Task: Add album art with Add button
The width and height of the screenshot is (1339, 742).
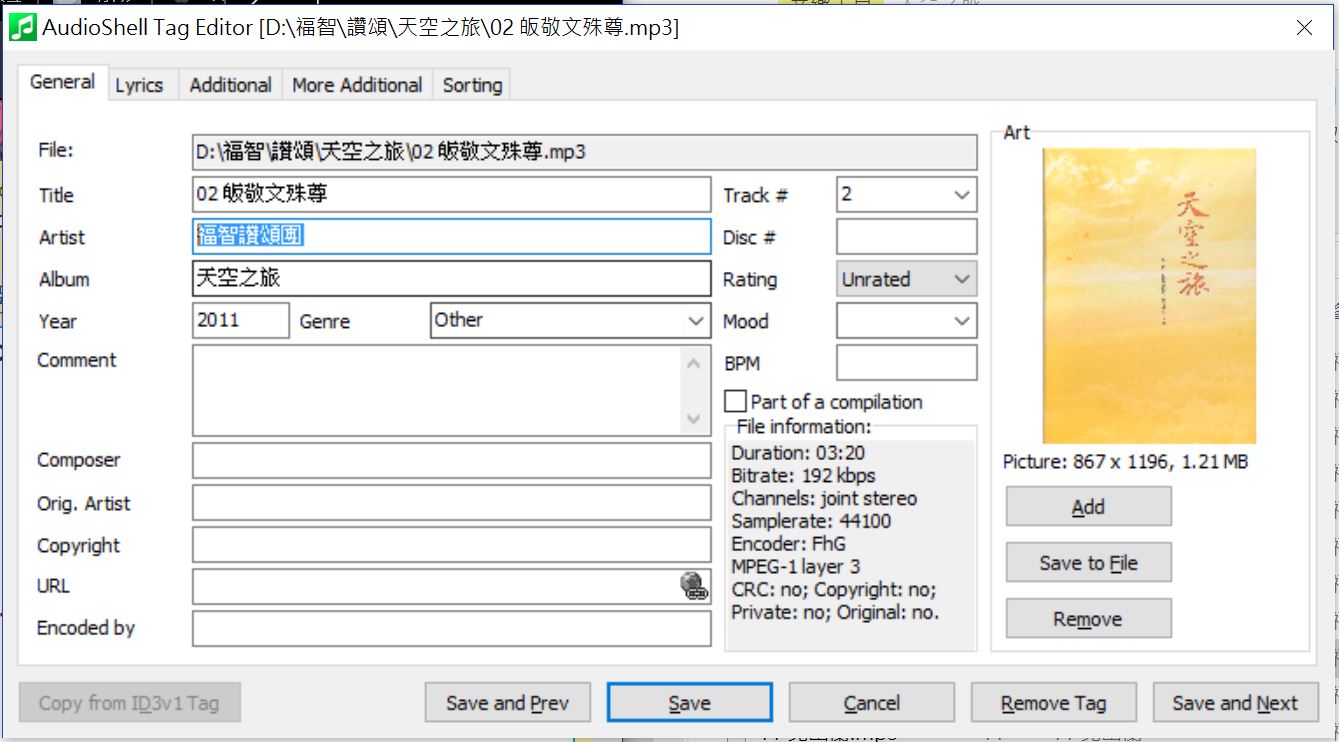Action: [x=1088, y=507]
